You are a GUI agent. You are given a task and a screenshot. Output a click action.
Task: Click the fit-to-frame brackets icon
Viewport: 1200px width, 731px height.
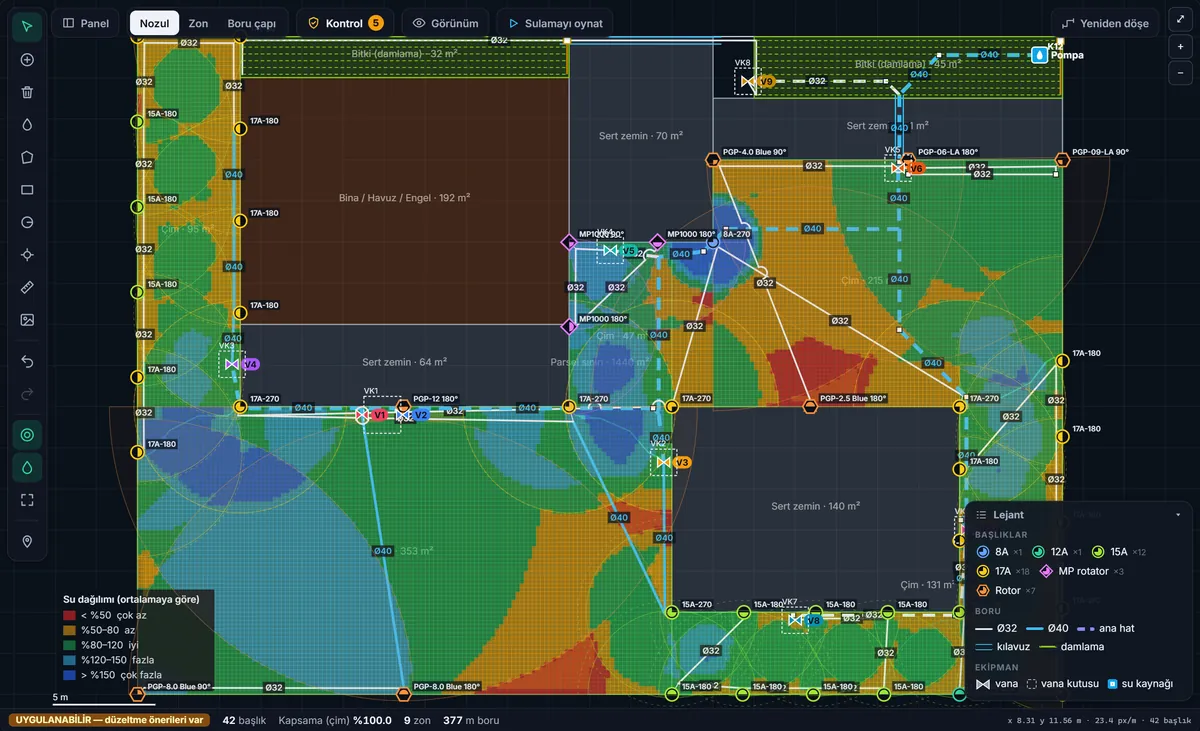(x=27, y=499)
